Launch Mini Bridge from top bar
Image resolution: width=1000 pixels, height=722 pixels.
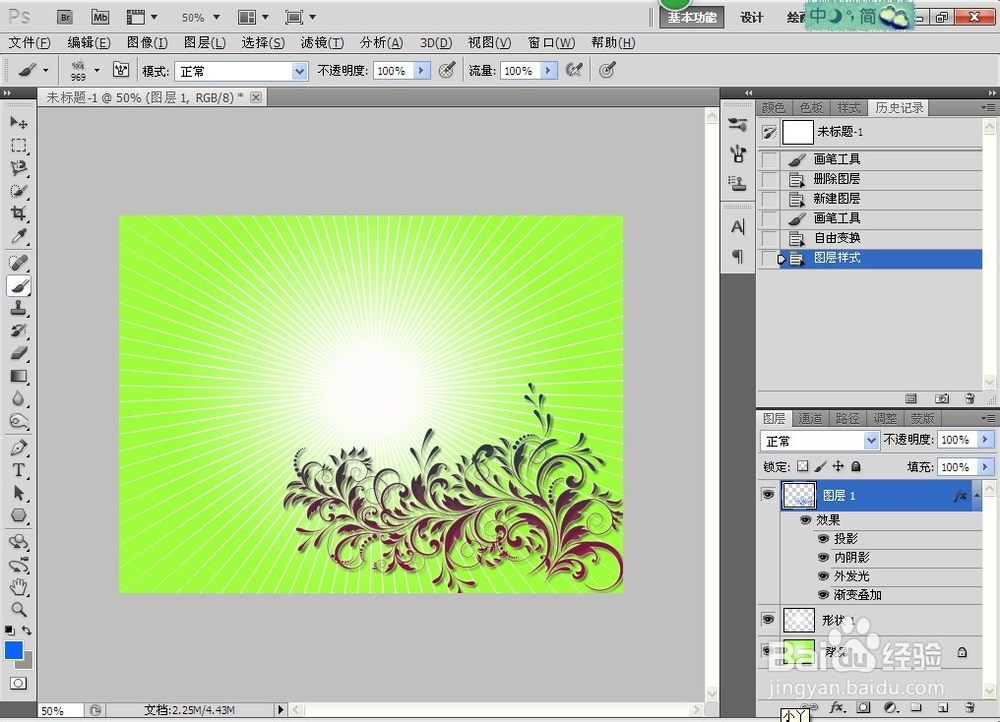(100, 17)
